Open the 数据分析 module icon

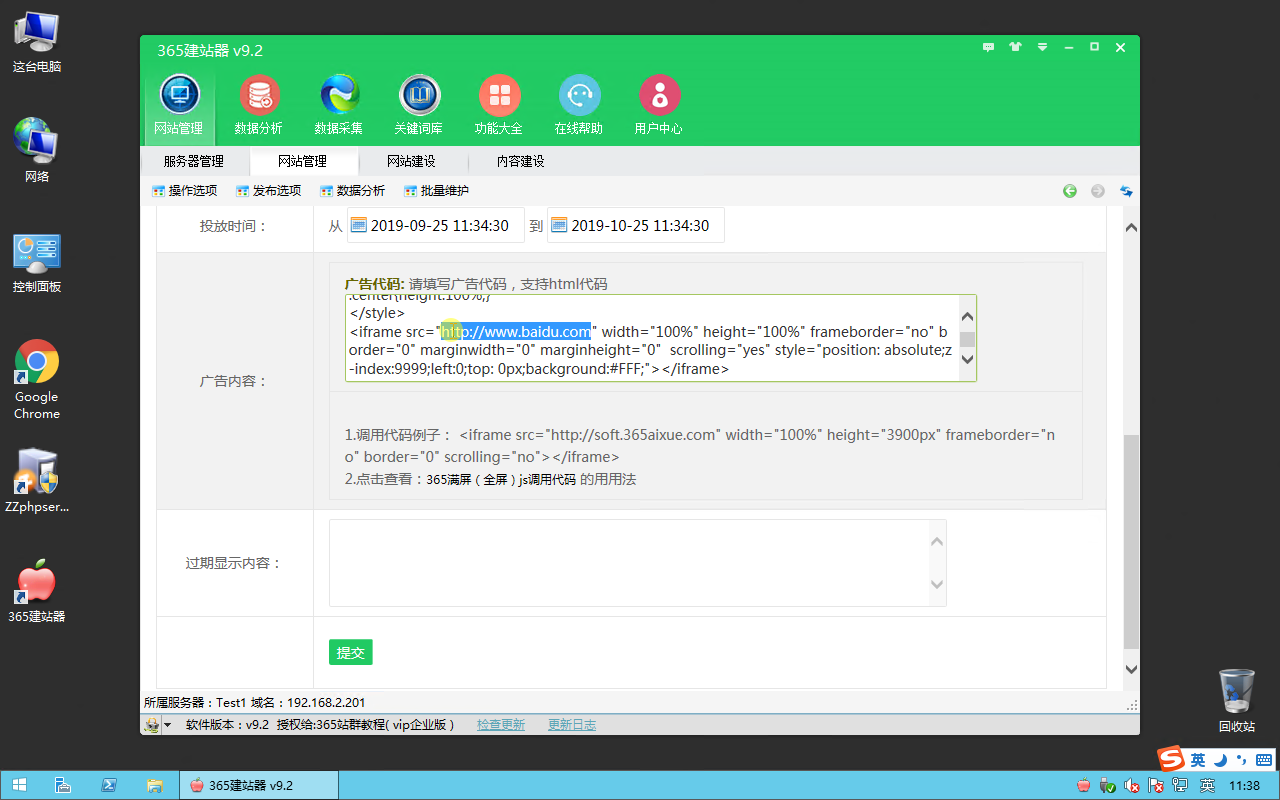[259, 105]
